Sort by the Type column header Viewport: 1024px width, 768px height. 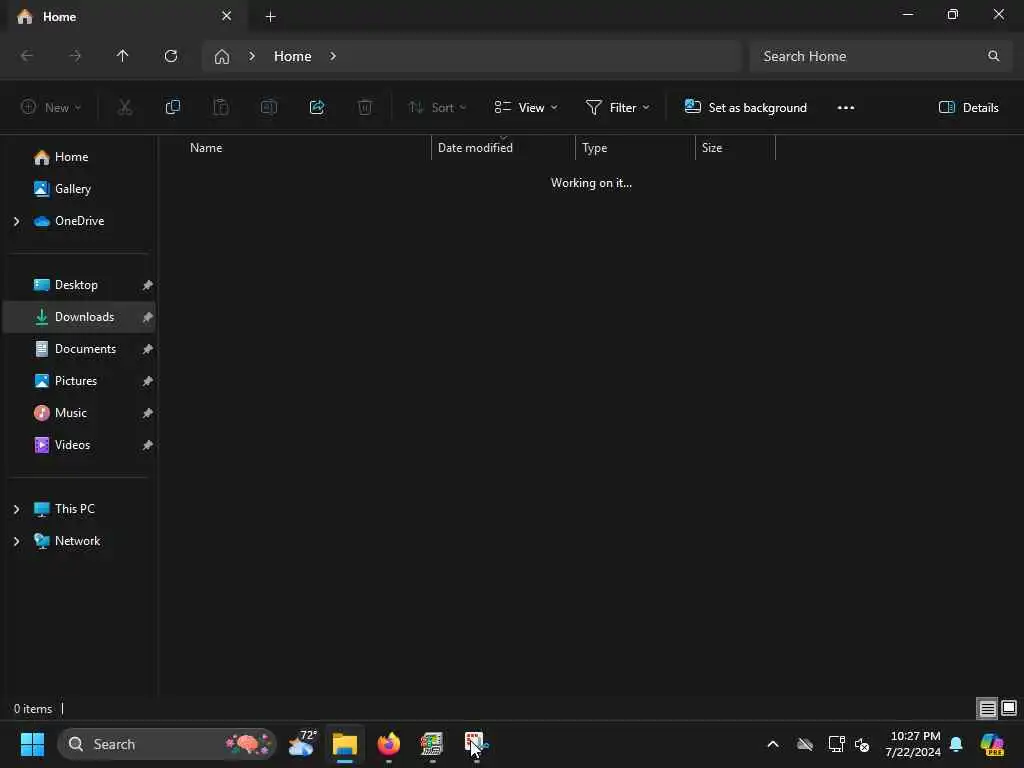(635, 148)
